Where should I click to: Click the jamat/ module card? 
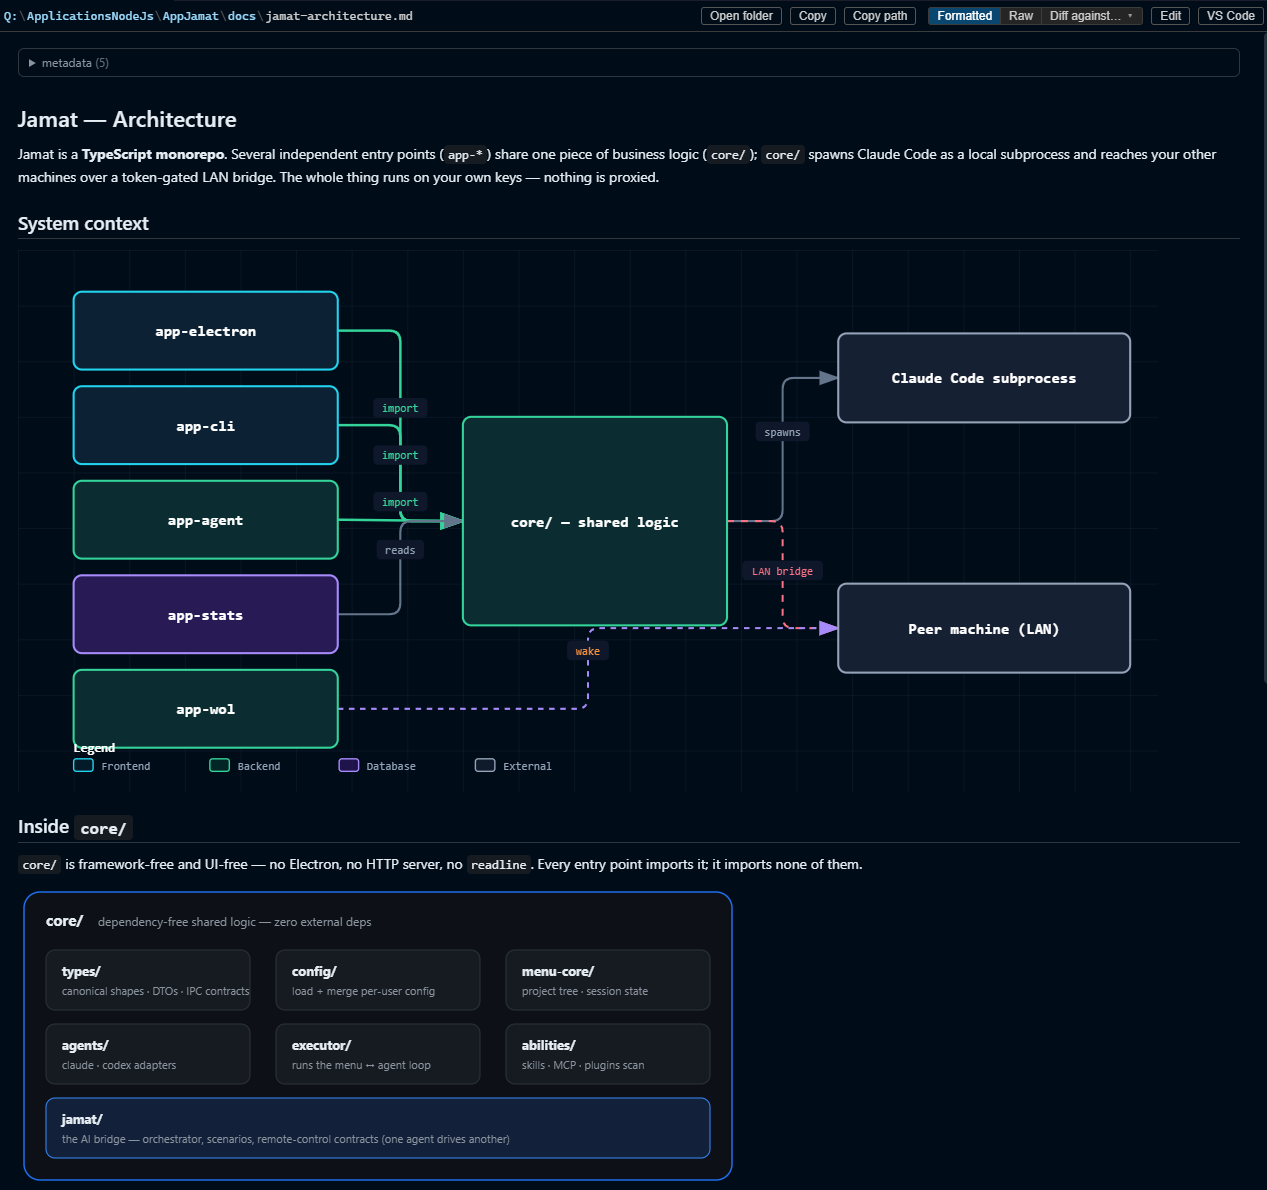[378, 1128]
